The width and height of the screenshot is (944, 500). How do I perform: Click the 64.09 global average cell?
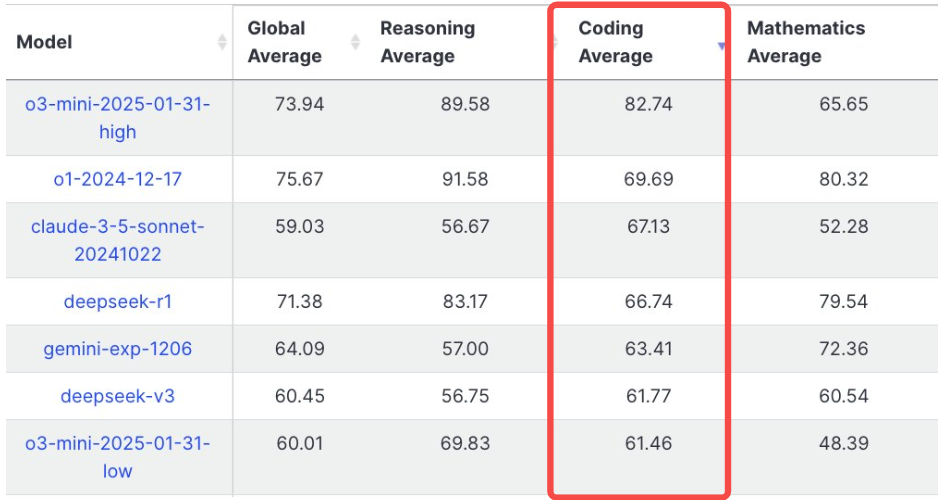pos(299,349)
